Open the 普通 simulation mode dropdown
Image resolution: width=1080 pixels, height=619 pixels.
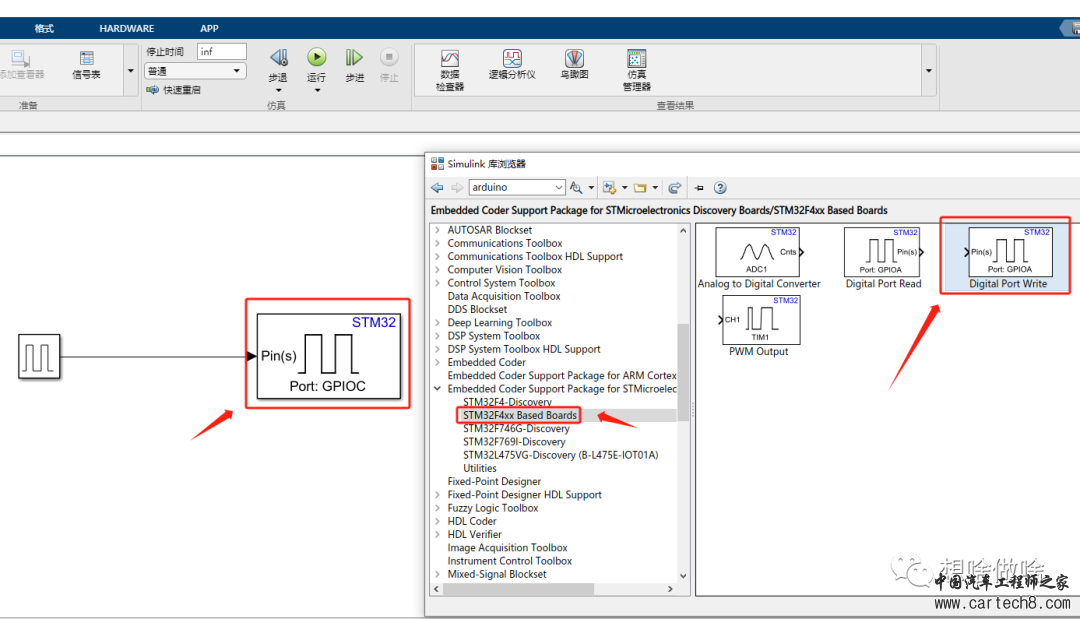pos(195,71)
